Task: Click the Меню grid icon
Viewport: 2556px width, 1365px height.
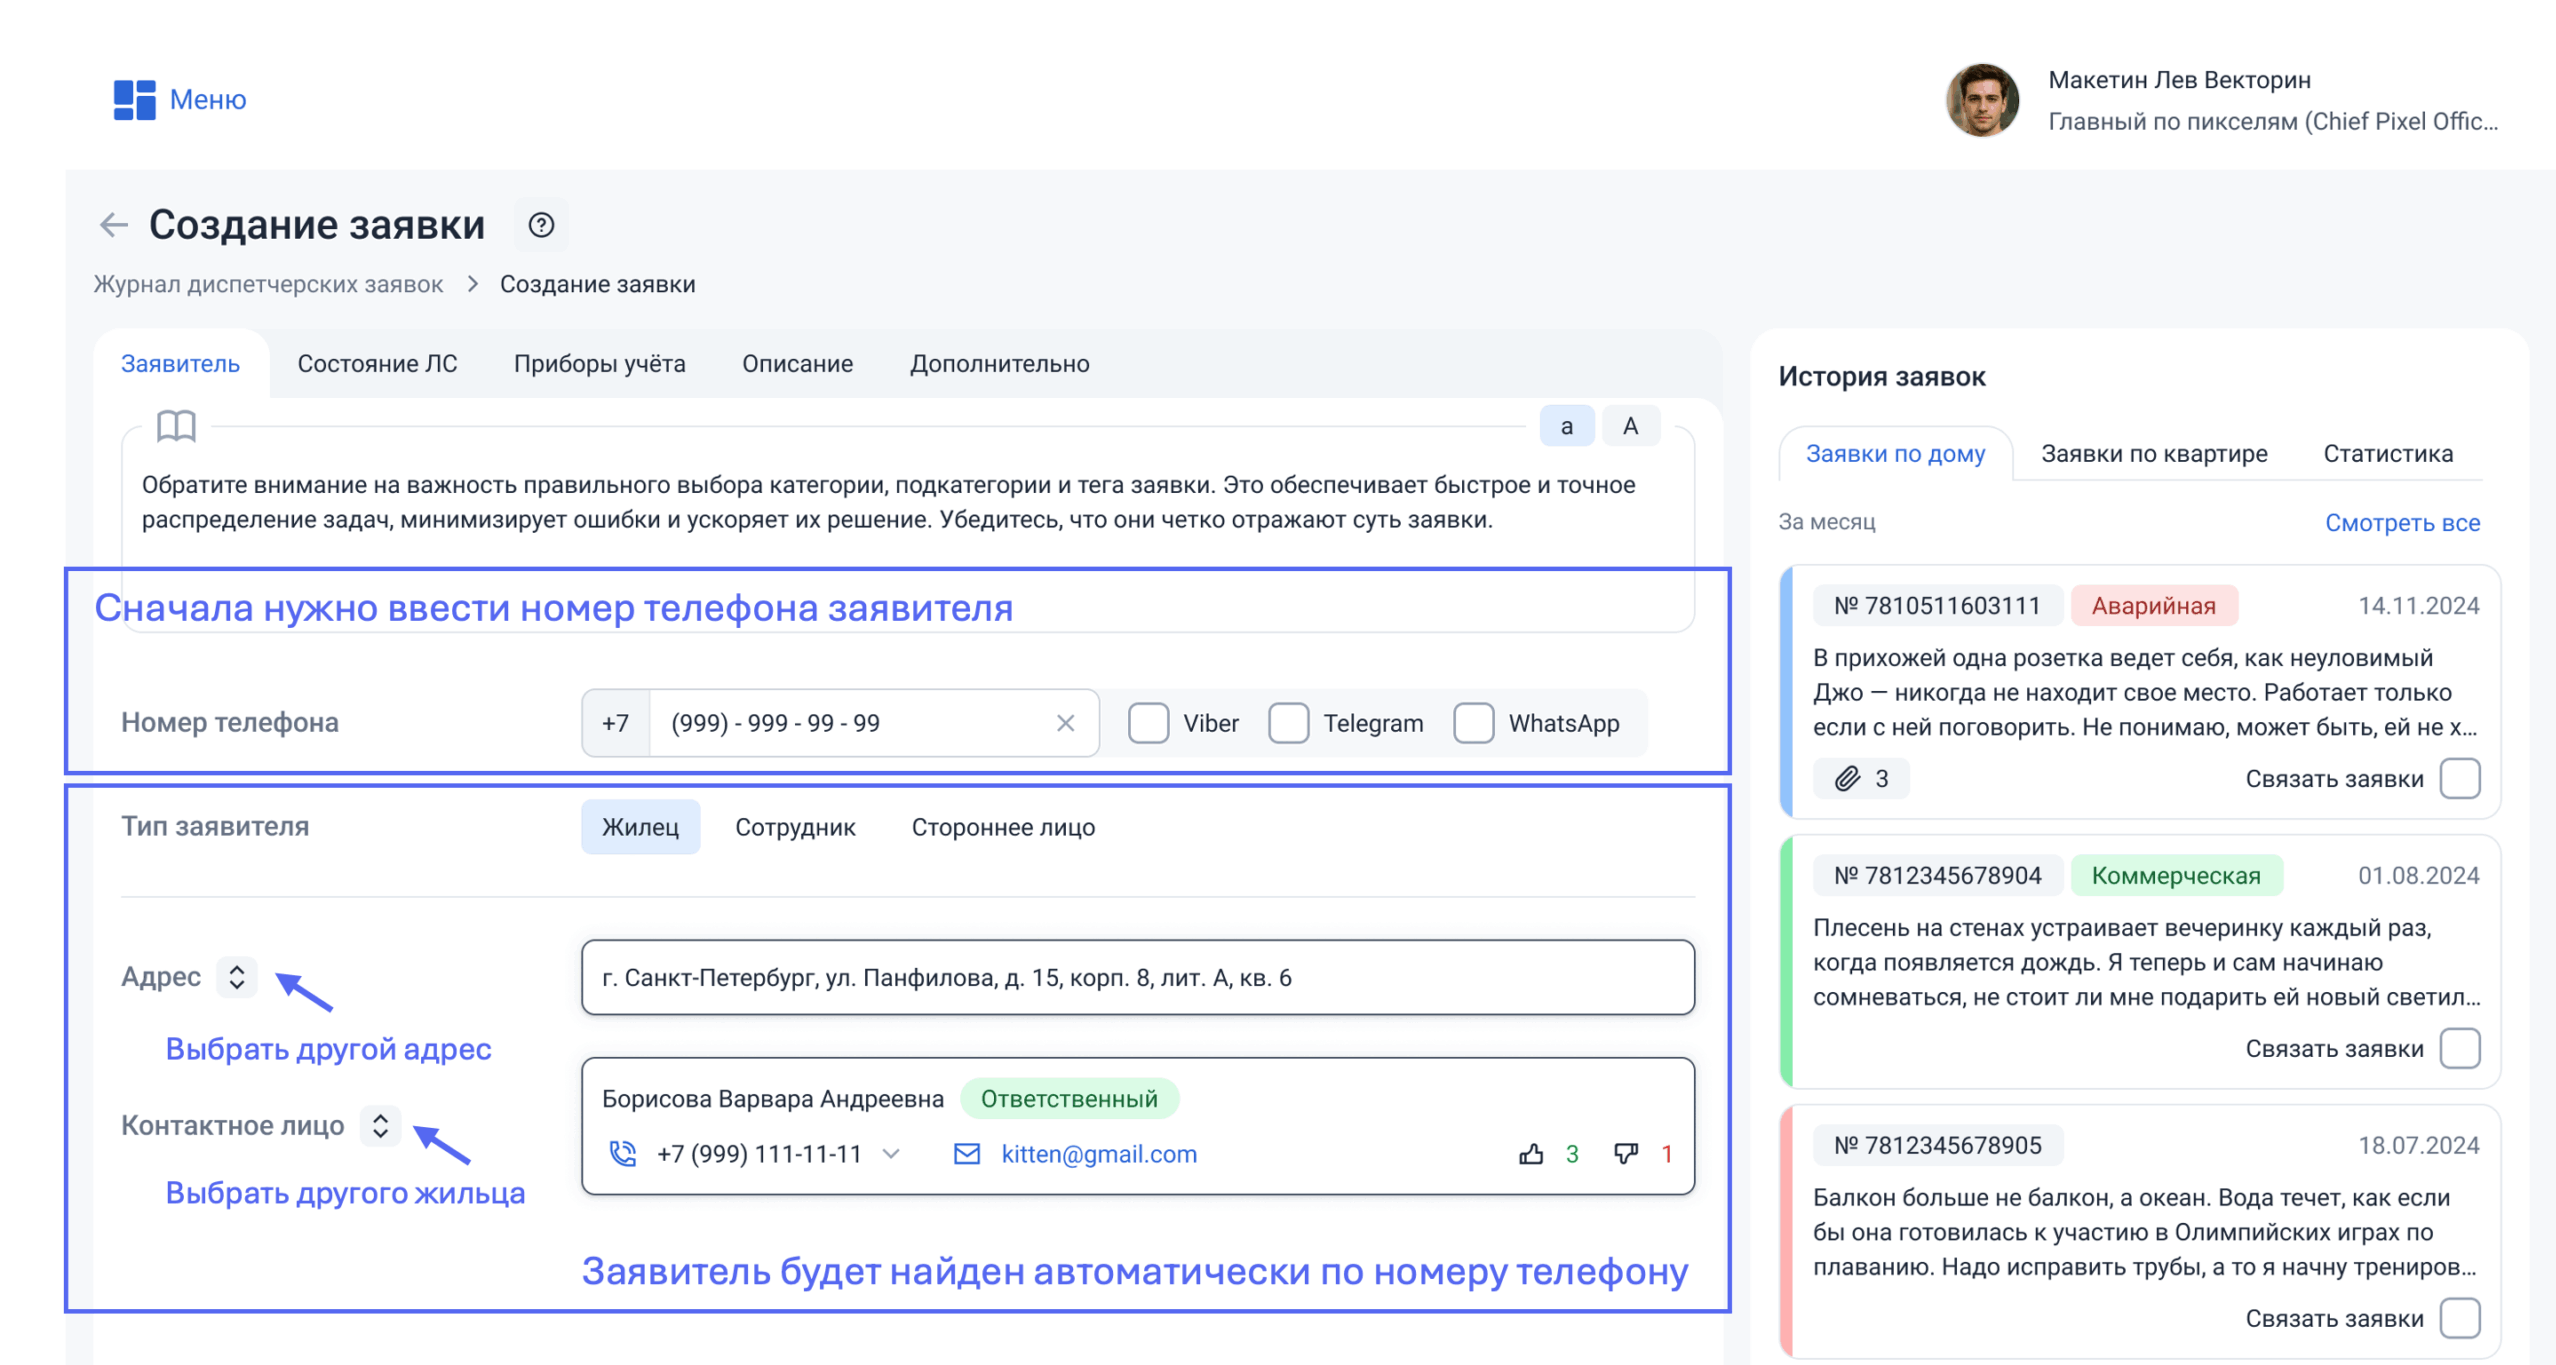Action: point(134,100)
